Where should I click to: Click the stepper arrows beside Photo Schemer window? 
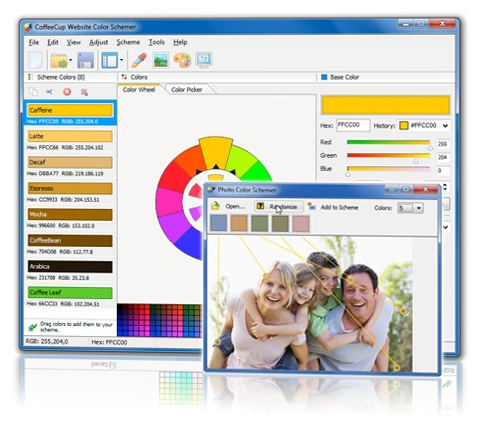click(x=446, y=187)
